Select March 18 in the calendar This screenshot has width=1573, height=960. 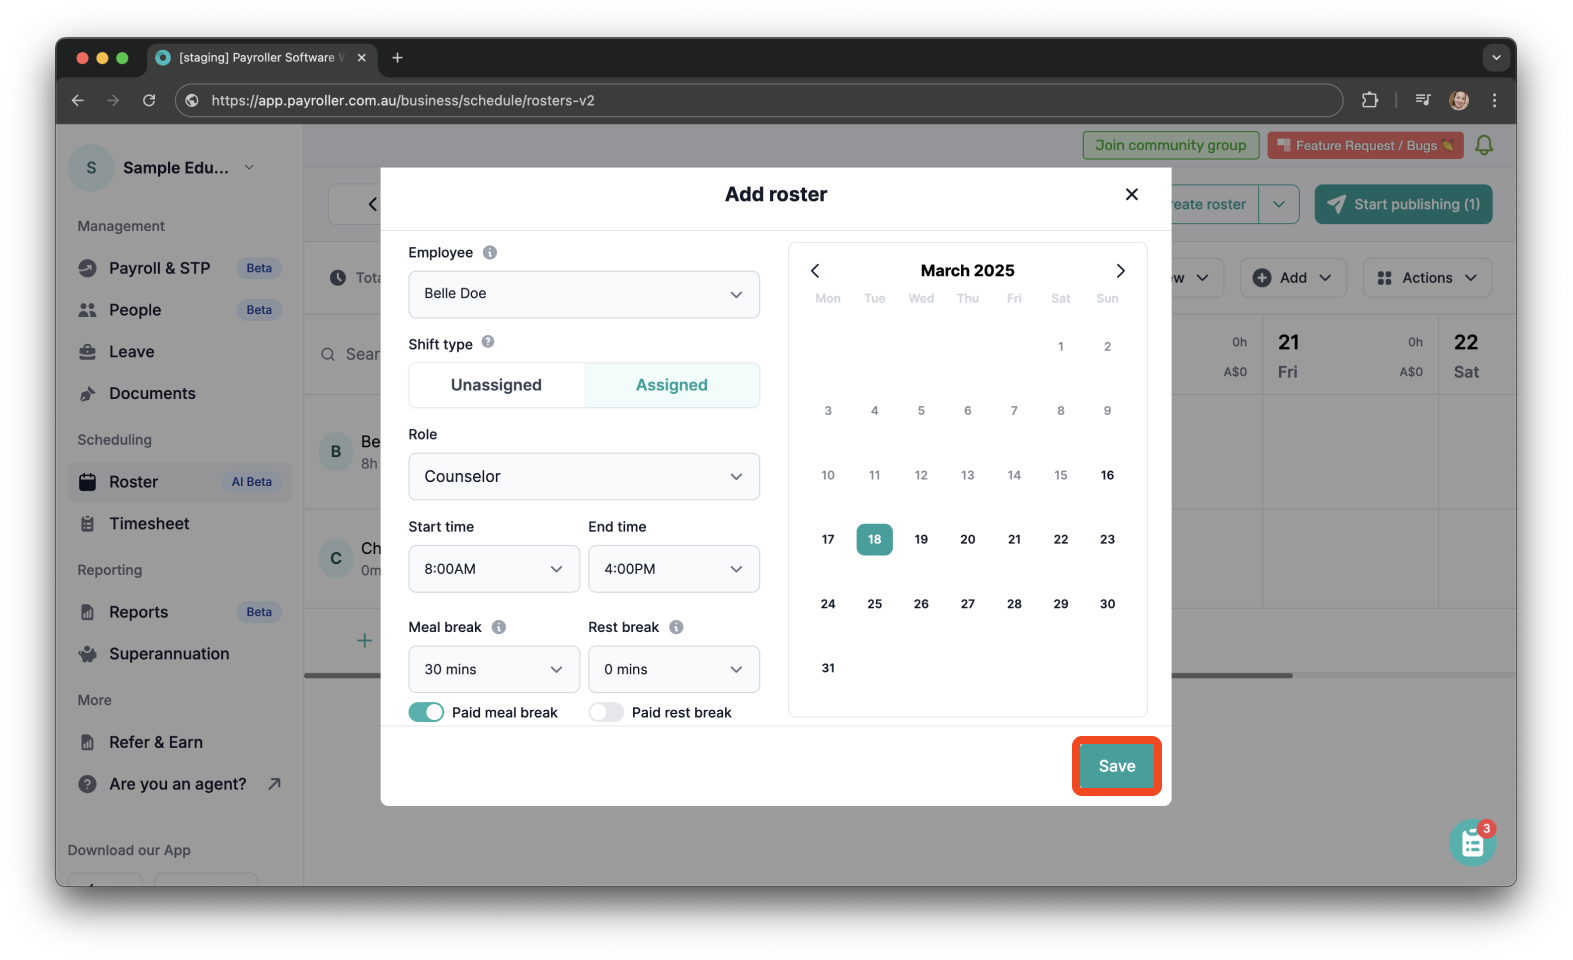[x=875, y=539]
